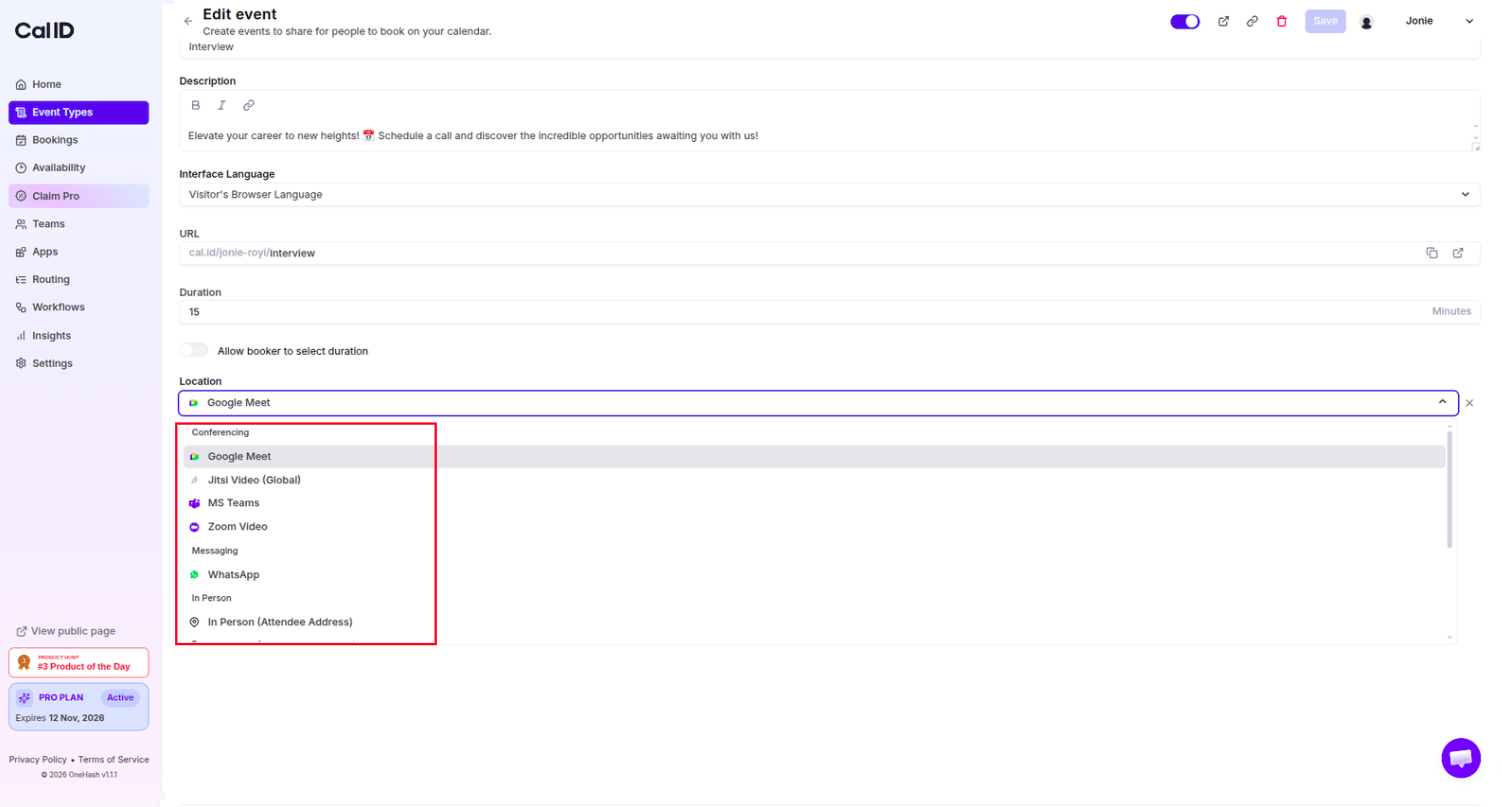This screenshot has height=807, width=1502.
Task: Click the Save button
Action: pos(1325,21)
